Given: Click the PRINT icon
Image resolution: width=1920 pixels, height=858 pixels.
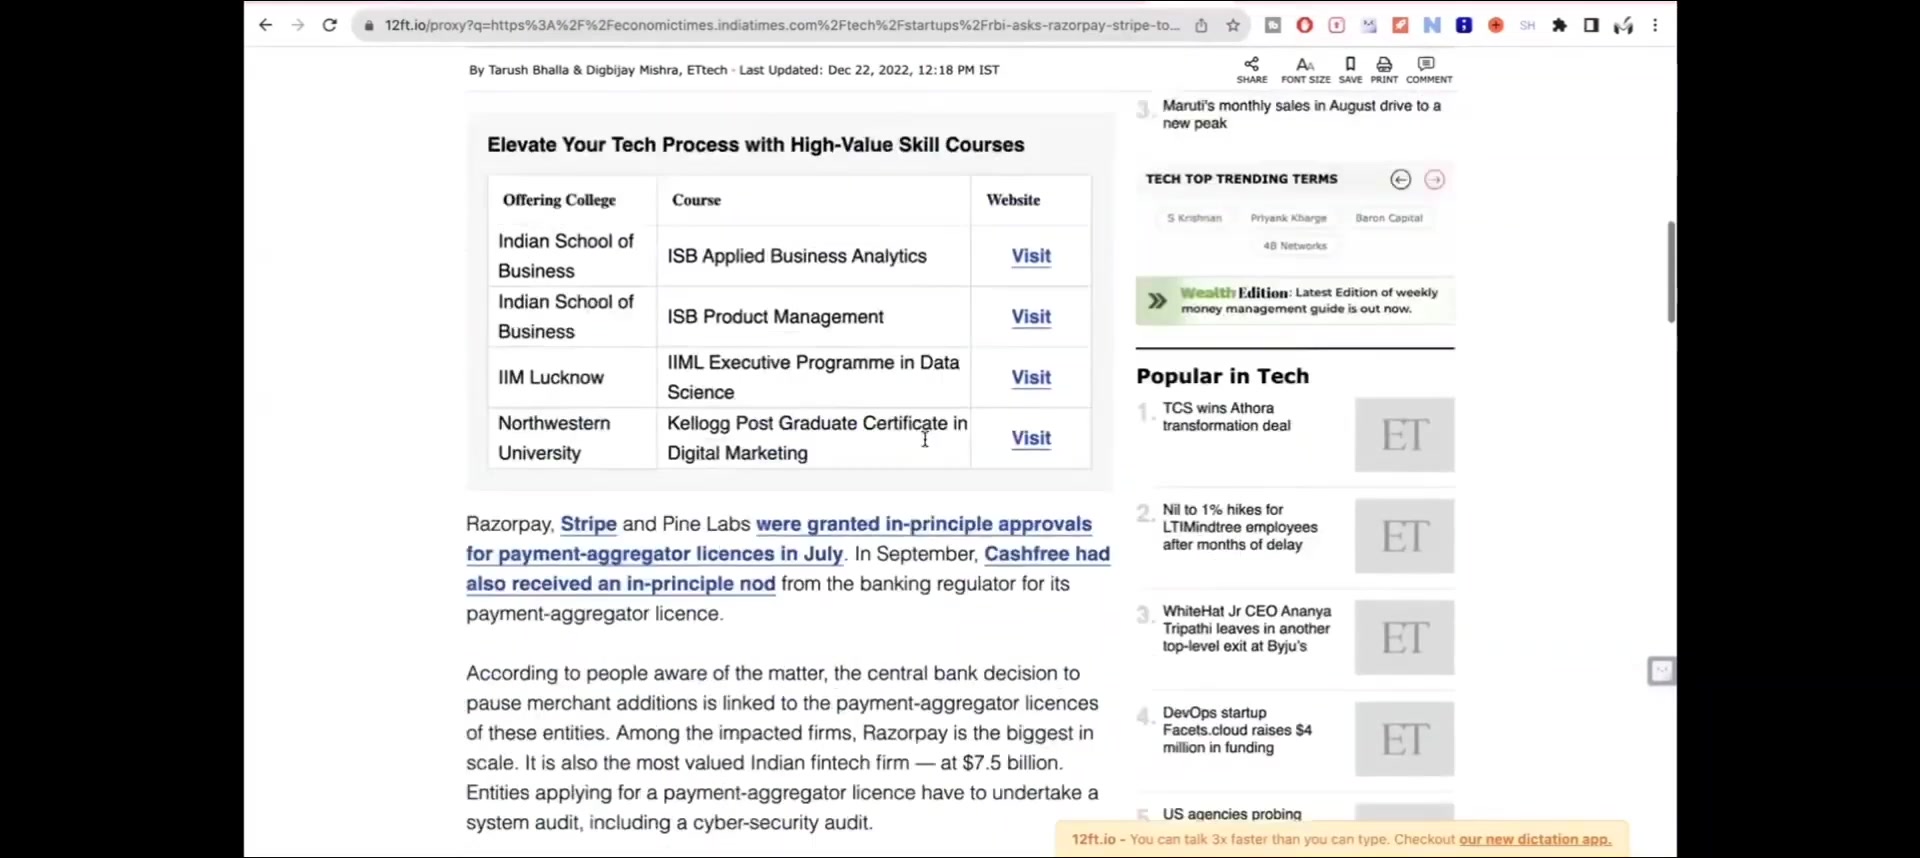Looking at the screenshot, I should [1384, 69].
